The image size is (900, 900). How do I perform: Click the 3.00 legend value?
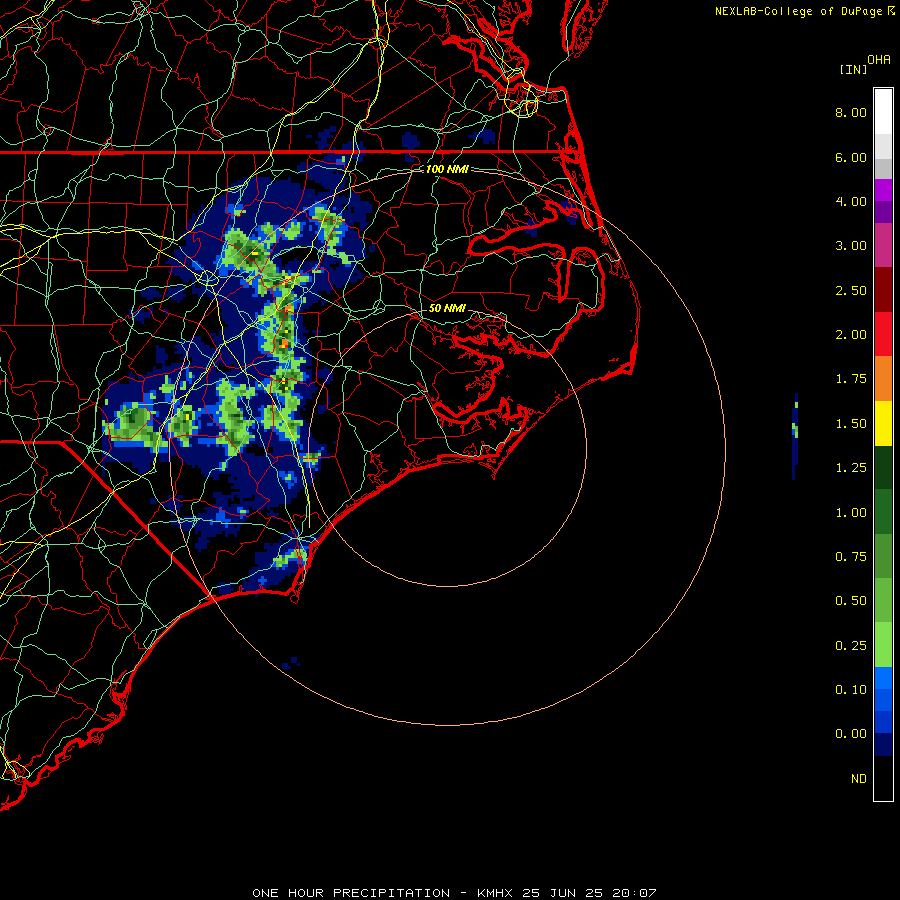coord(851,246)
